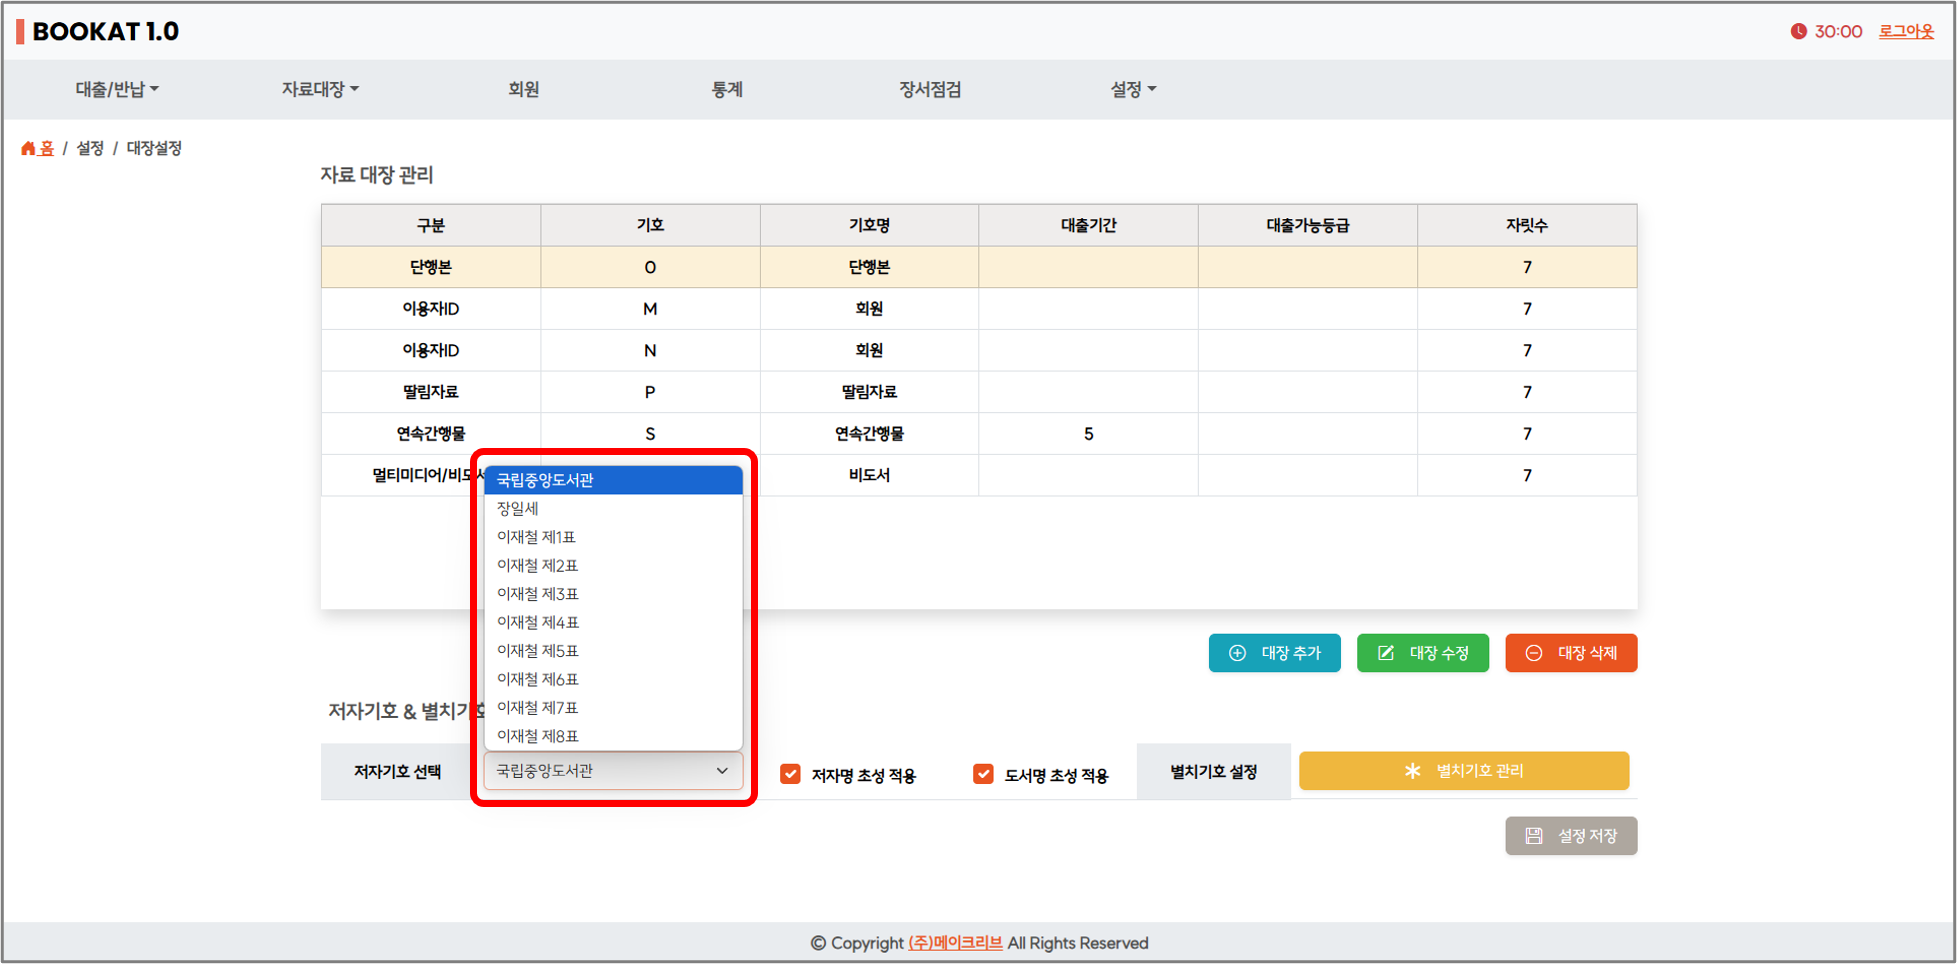Click the edit pencil icon on 대장 수정

pos(1386,653)
